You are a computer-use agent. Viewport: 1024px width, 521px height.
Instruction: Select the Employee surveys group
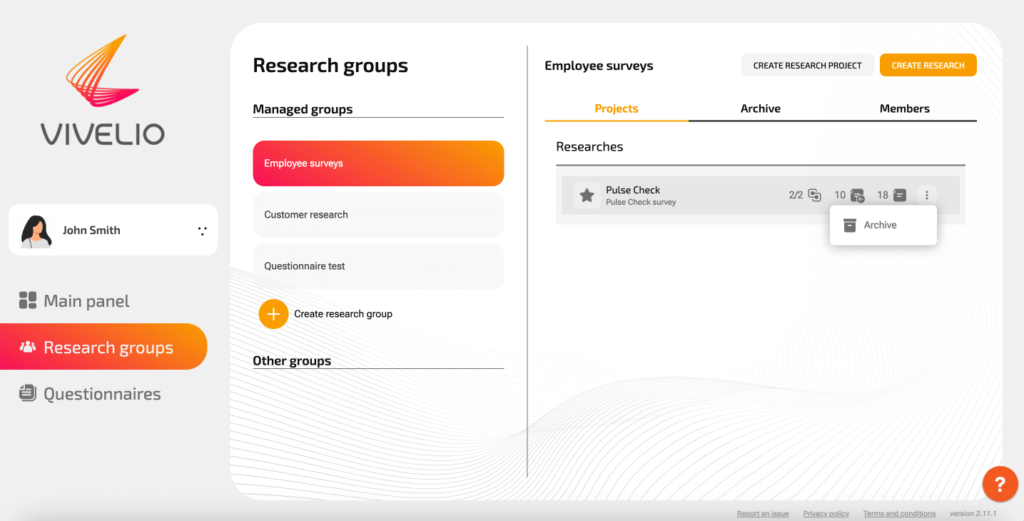pos(378,163)
